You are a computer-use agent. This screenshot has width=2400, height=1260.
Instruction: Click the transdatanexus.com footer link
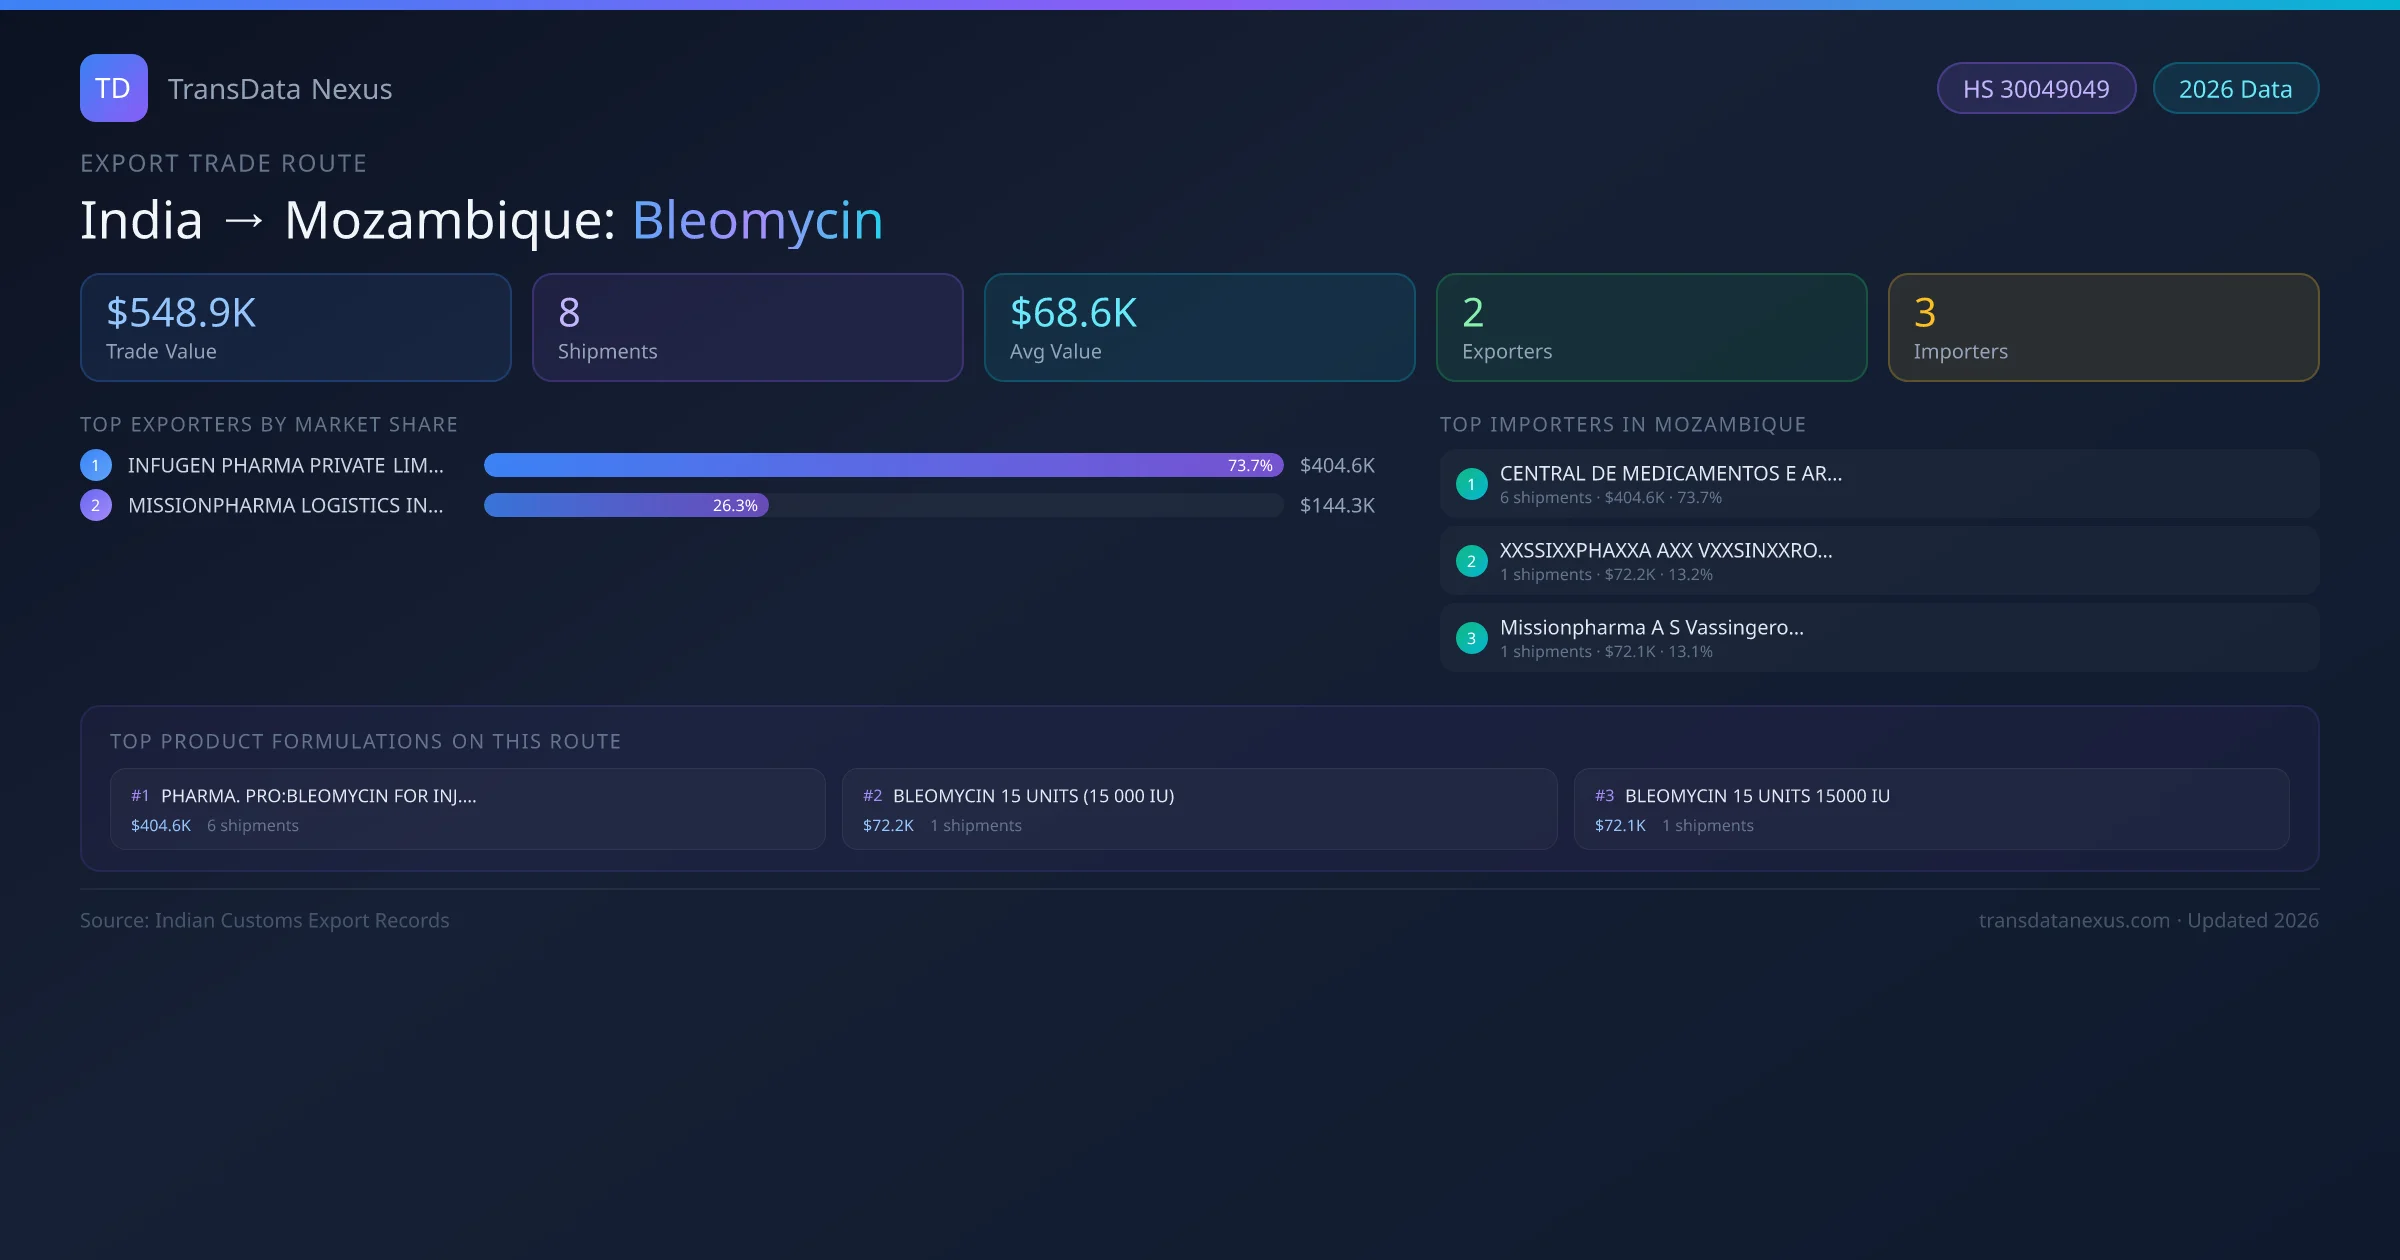pos(2074,920)
